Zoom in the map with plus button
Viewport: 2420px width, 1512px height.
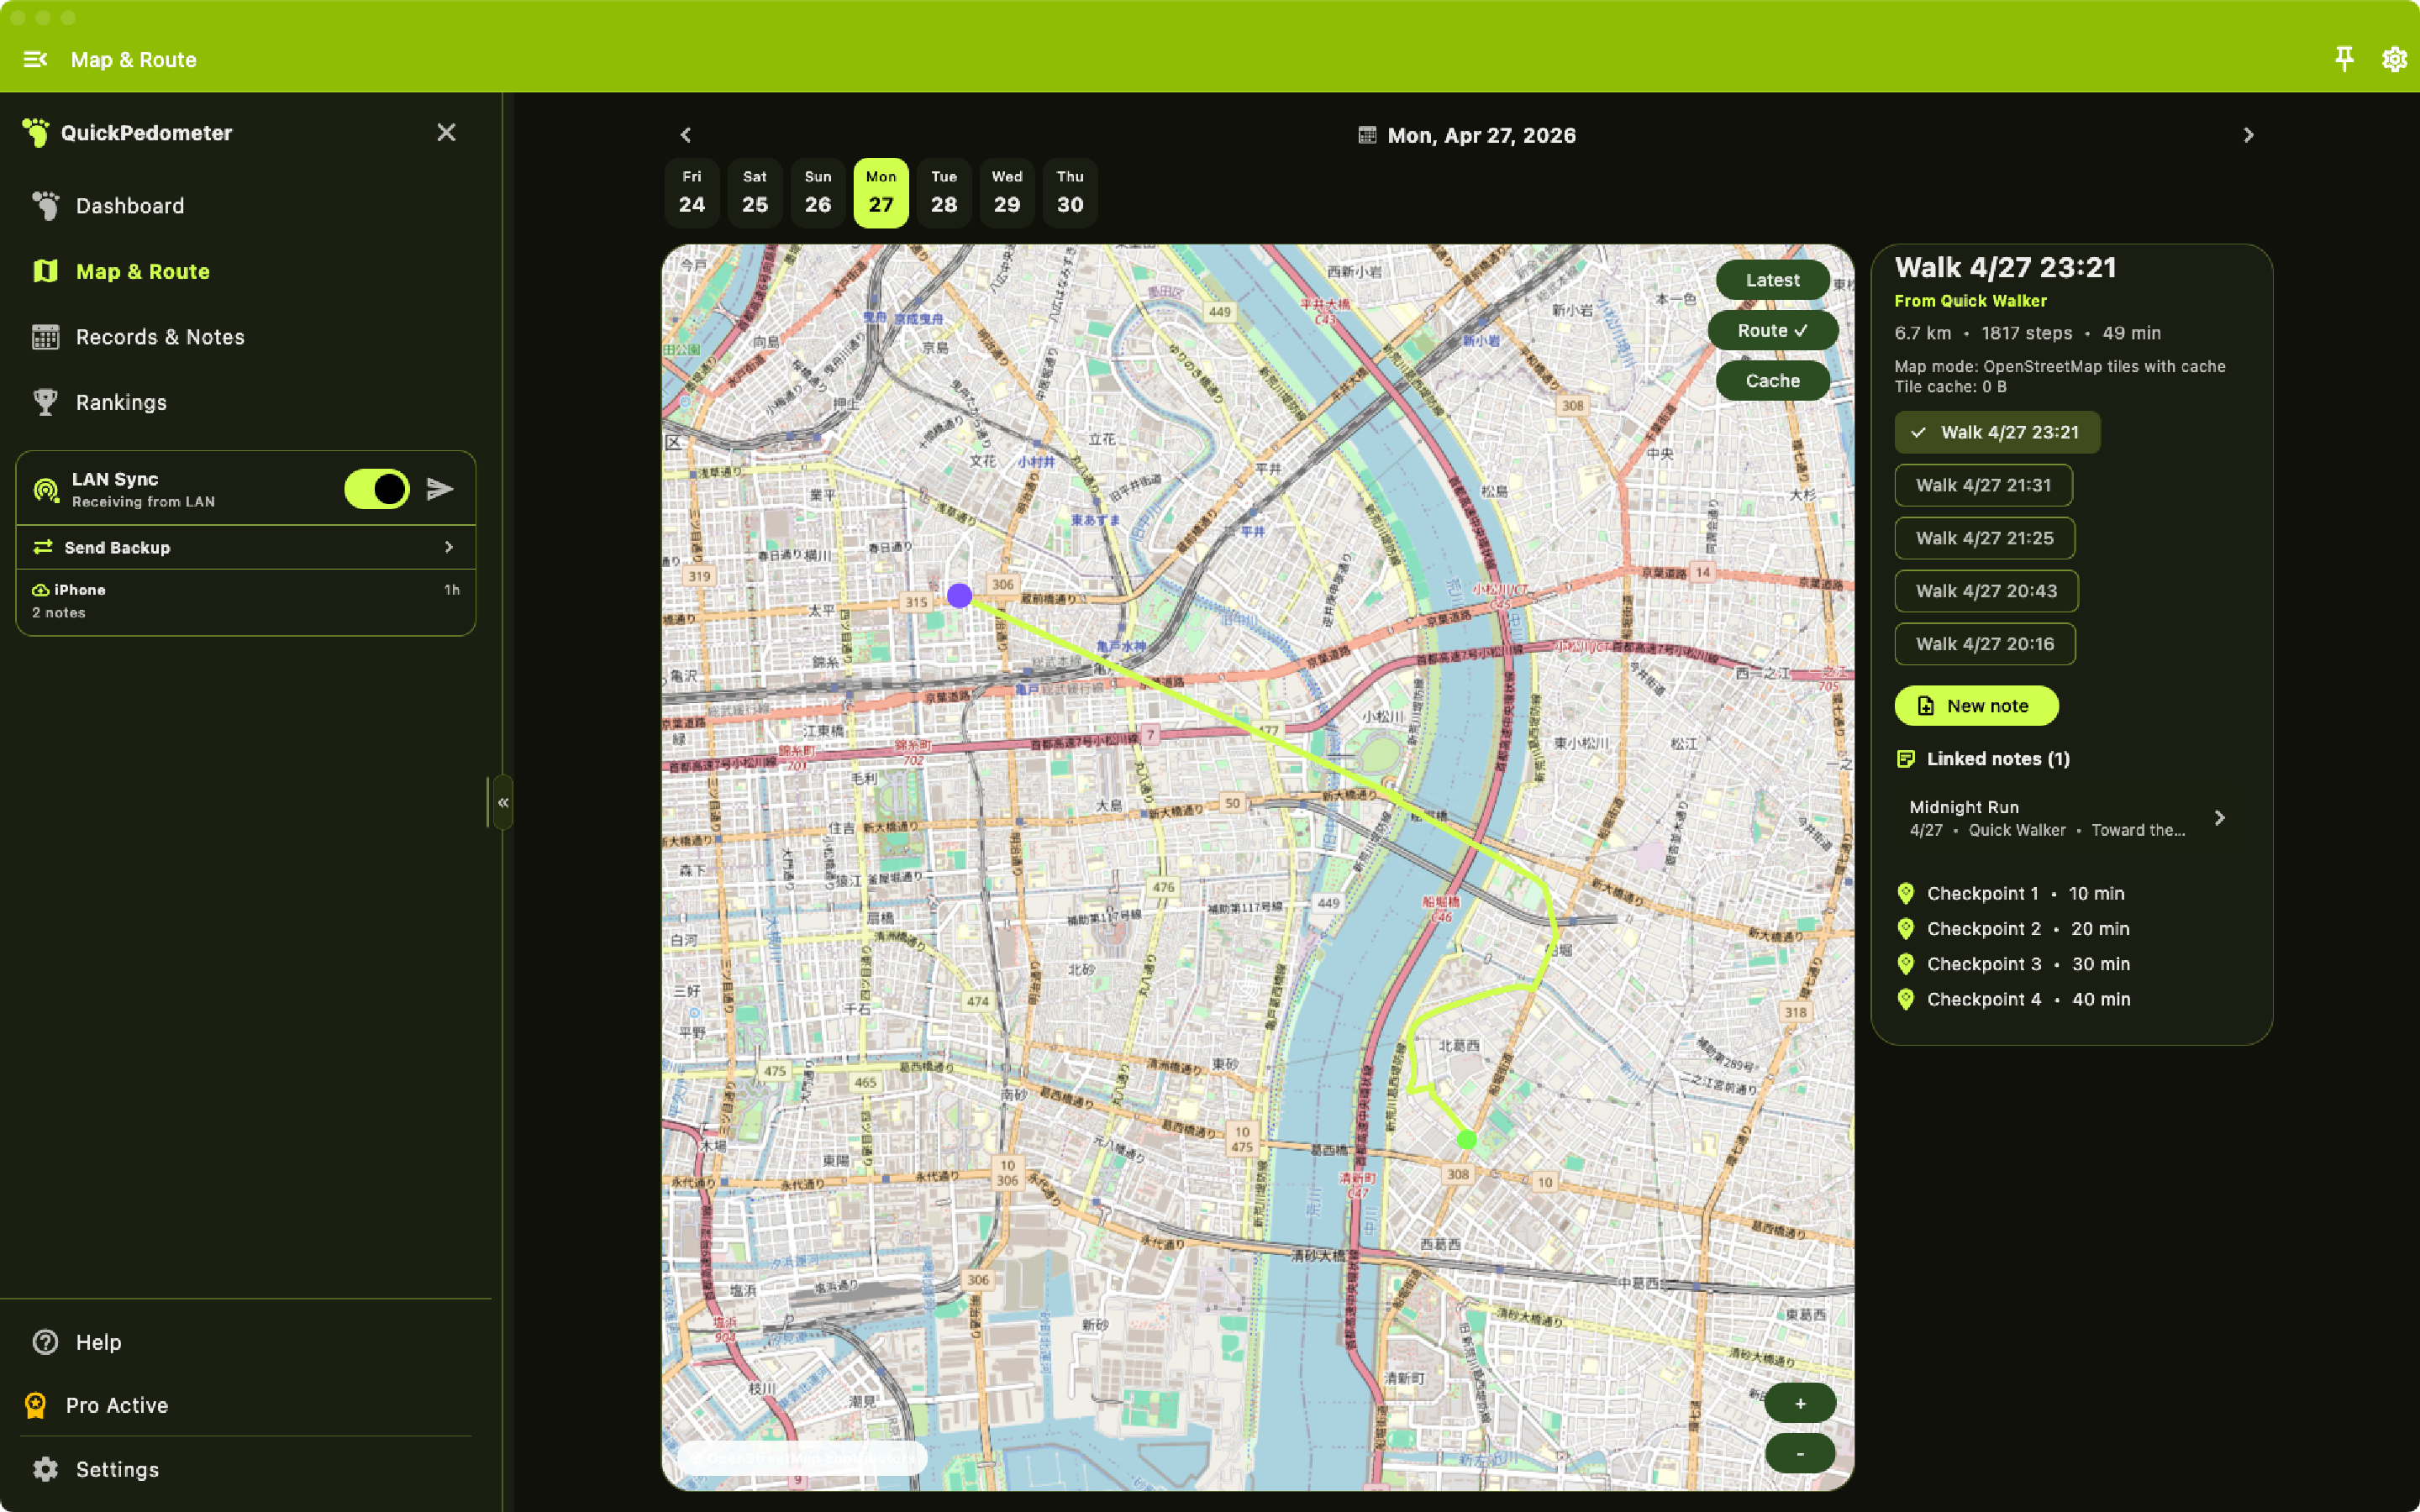[1800, 1403]
